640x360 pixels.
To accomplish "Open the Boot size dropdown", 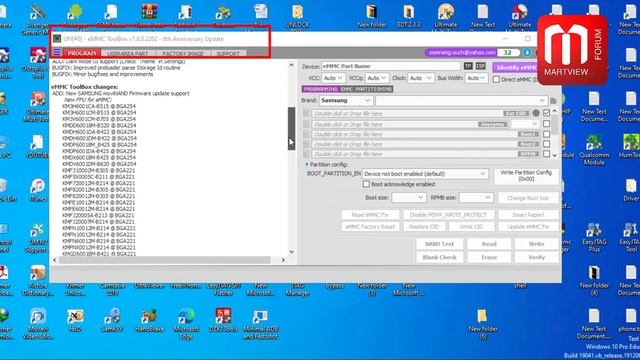I will [409, 198].
